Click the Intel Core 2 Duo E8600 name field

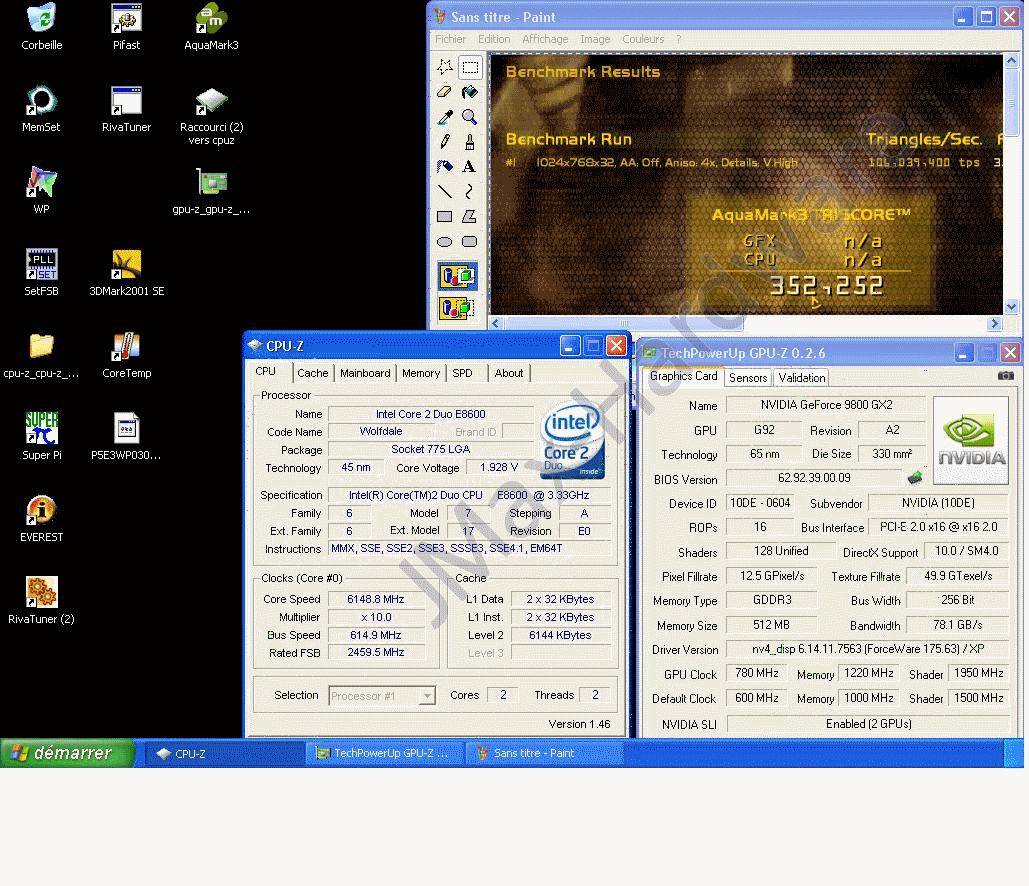coord(430,414)
